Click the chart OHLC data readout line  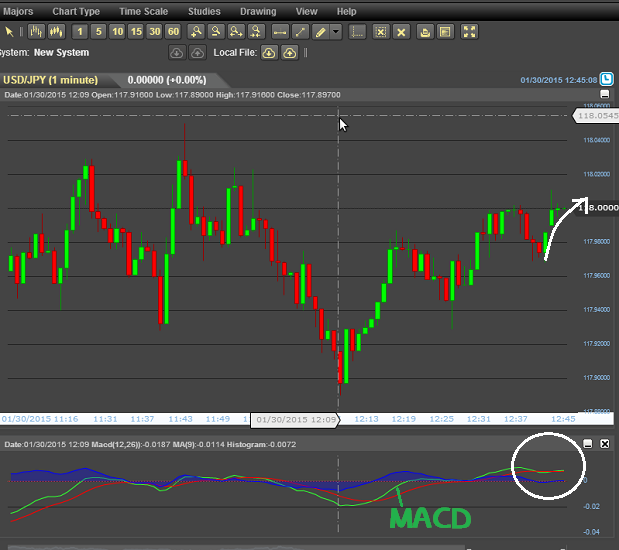point(172,95)
